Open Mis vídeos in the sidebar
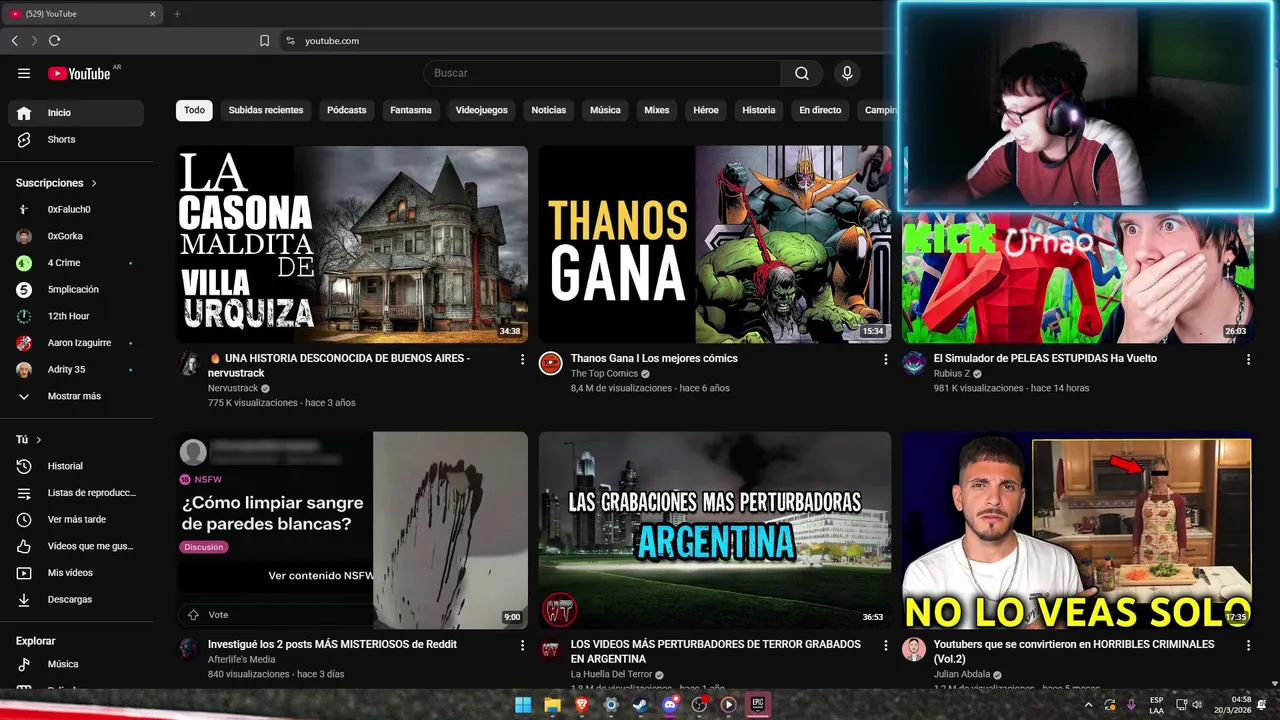The height and width of the screenshot is (720, 1280). click(76, 573)
